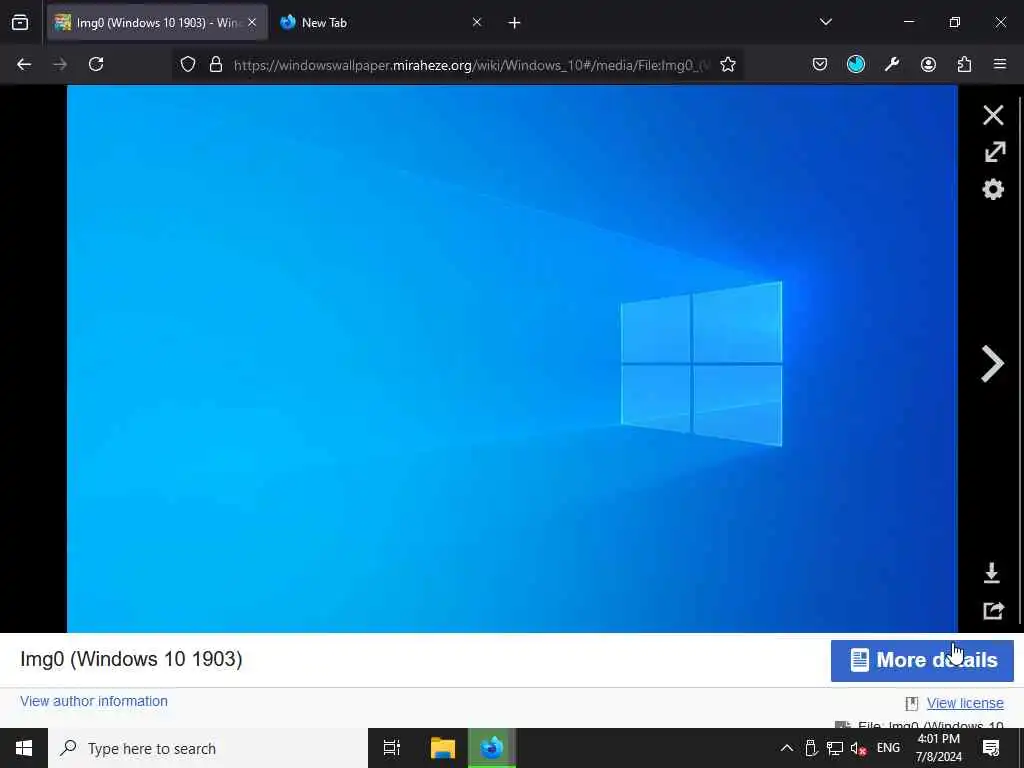
Task: Reload the current page
Action: (x=96, y=64)
